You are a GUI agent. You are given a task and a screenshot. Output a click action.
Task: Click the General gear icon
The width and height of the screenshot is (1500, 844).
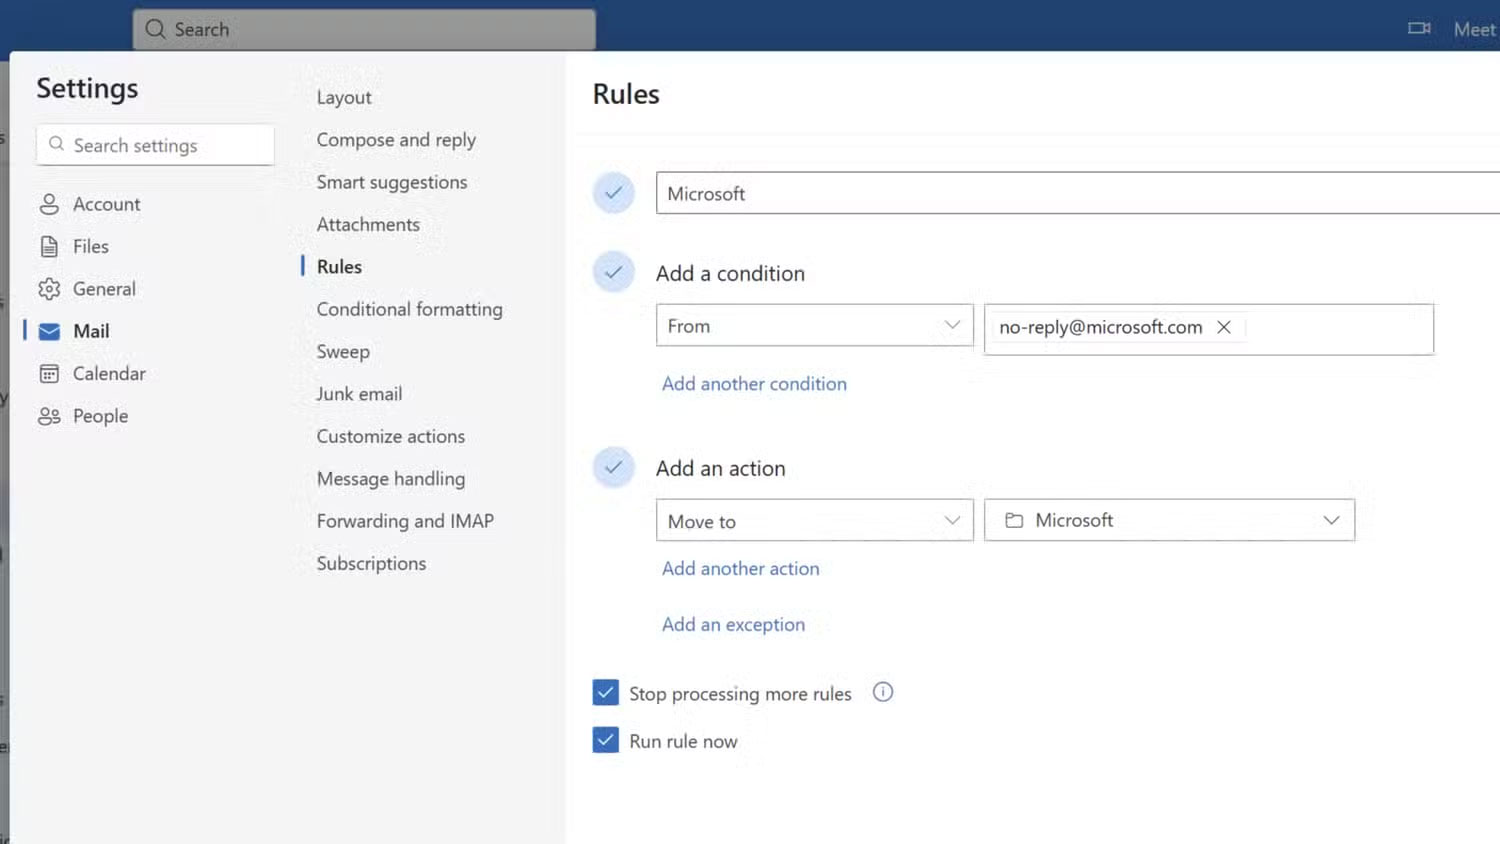pyautogui.click(x=50, y=288)
